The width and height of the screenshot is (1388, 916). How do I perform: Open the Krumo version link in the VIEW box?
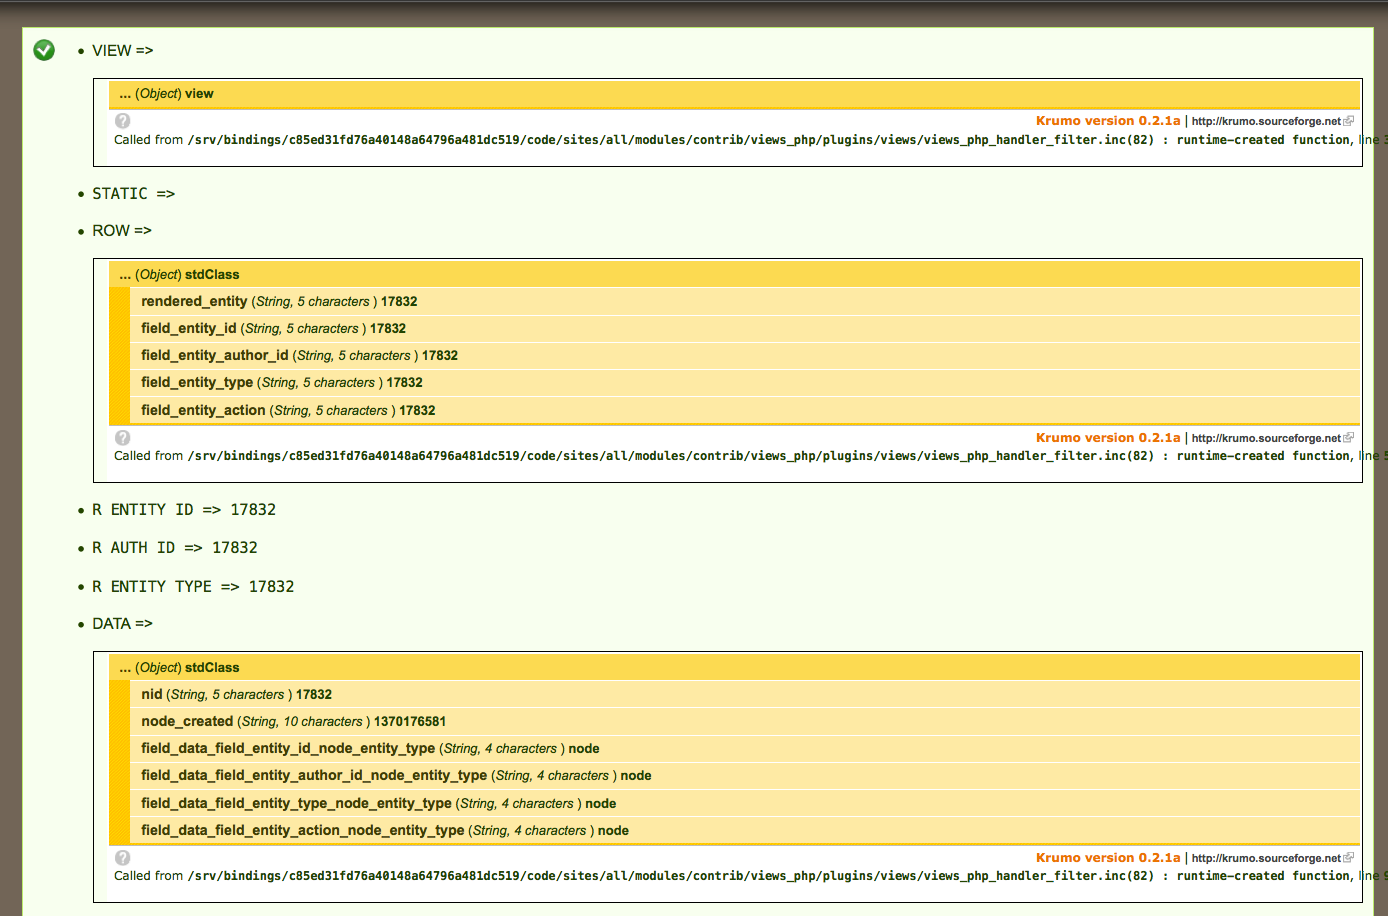(1107, 121)
